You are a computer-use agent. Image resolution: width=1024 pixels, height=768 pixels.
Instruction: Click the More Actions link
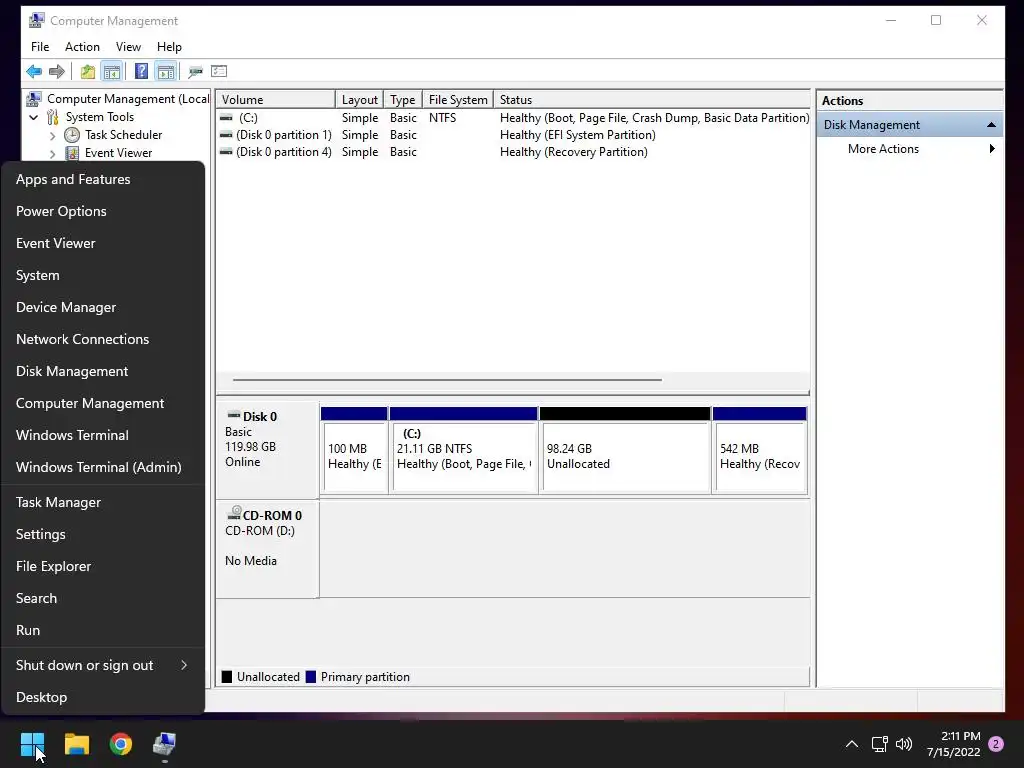[x=883, y=149]
